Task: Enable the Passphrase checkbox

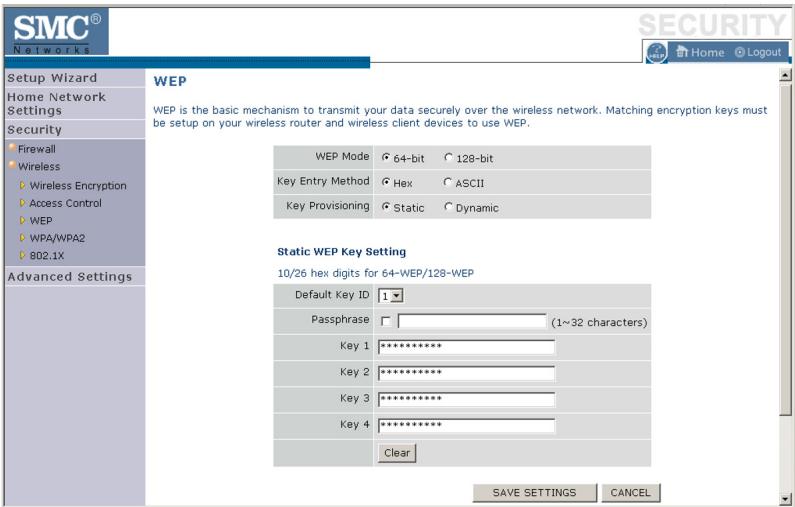Action: [x=386, y=321]
